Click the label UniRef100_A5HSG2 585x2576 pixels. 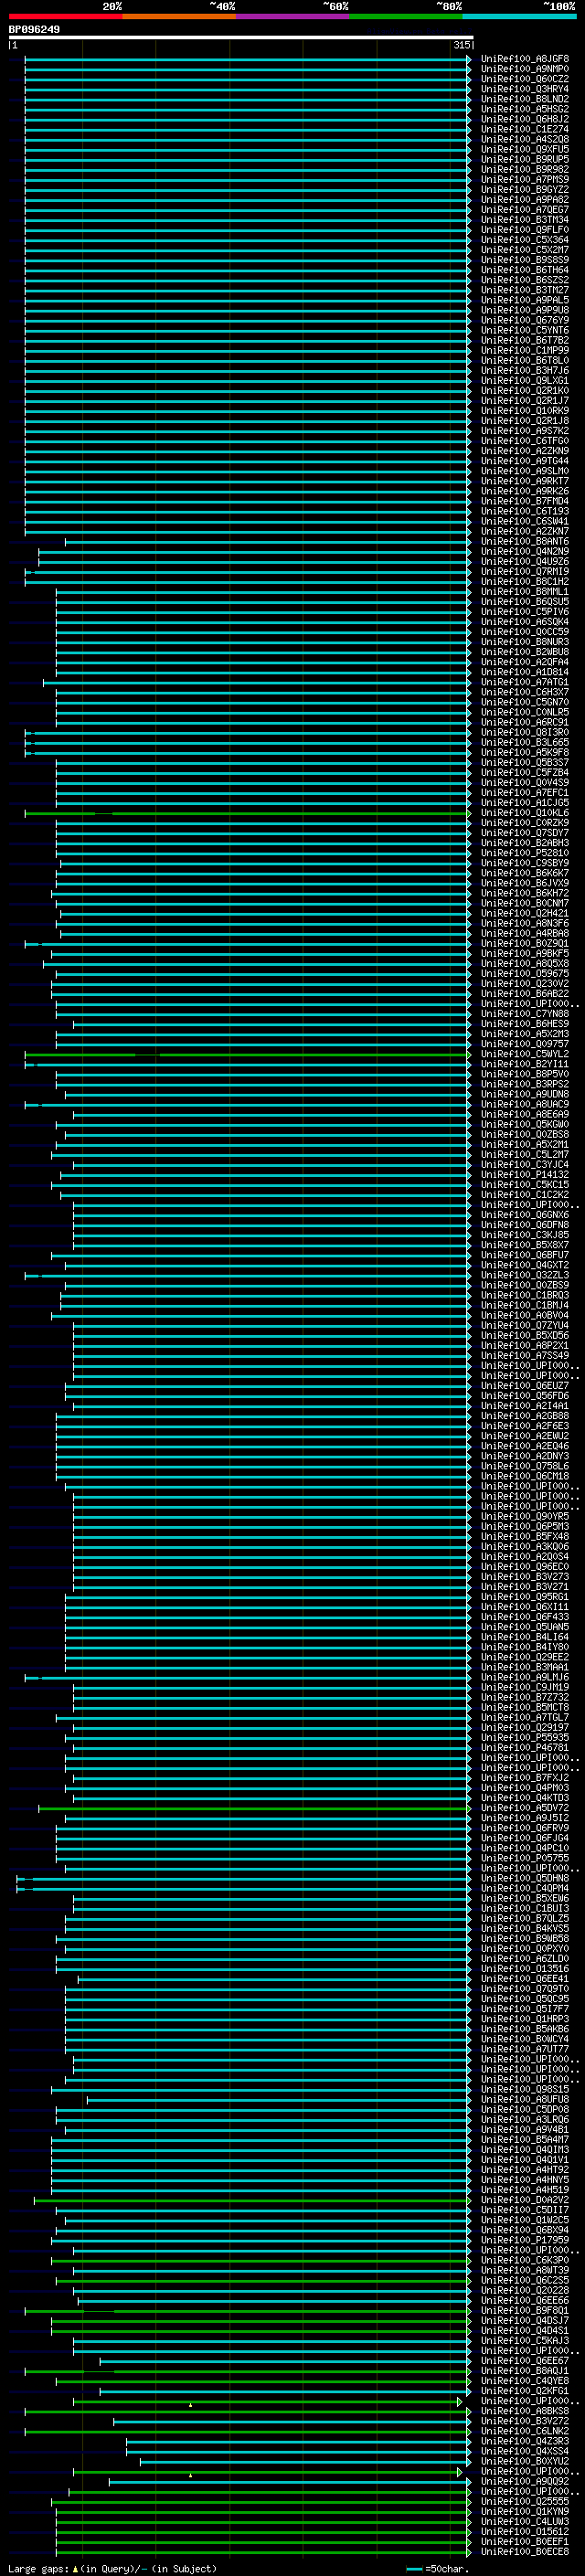coord(524,109)
